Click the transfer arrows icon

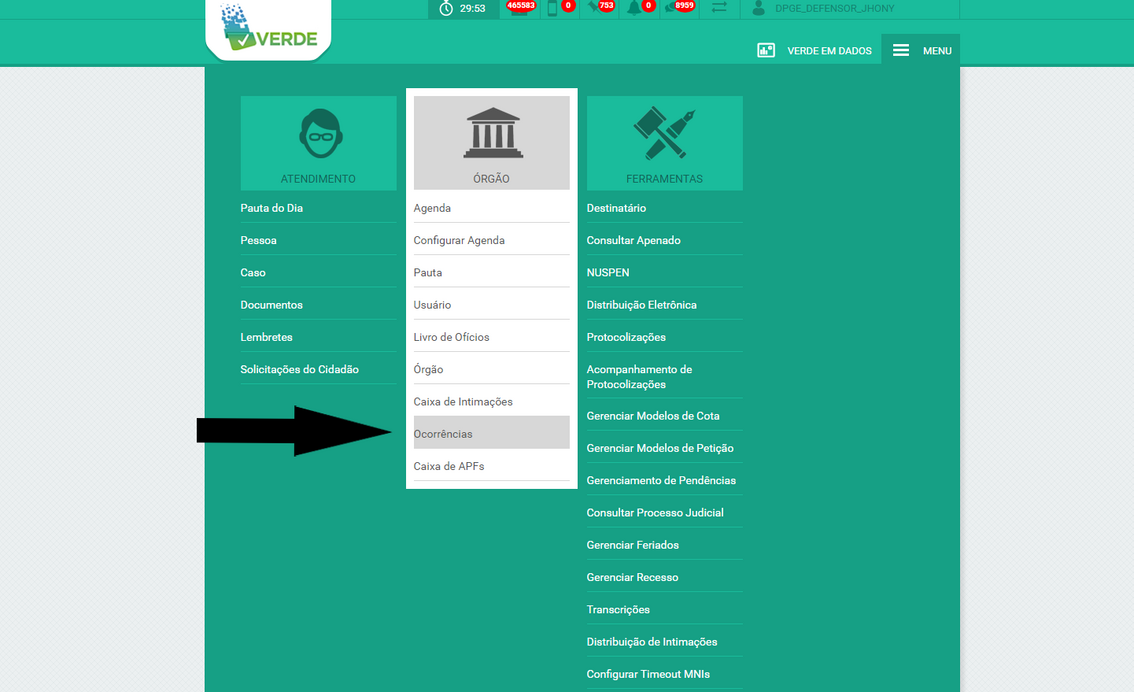point(720,10)
